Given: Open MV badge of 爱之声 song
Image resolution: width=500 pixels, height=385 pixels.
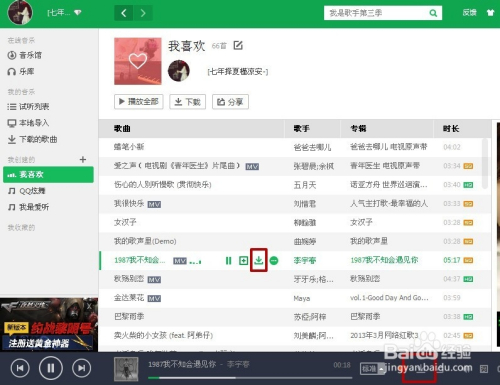Looking at the screenshot, I should coord(252,166).
